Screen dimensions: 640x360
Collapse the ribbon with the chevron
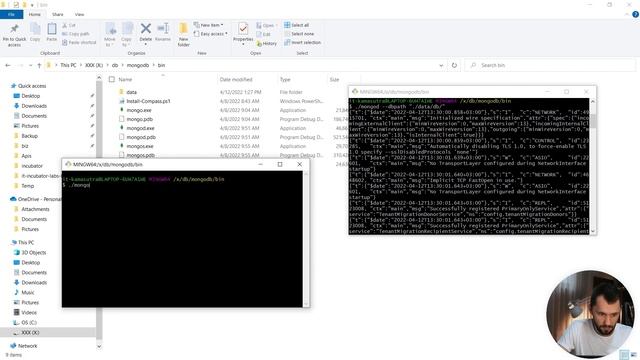click(627, 14)
